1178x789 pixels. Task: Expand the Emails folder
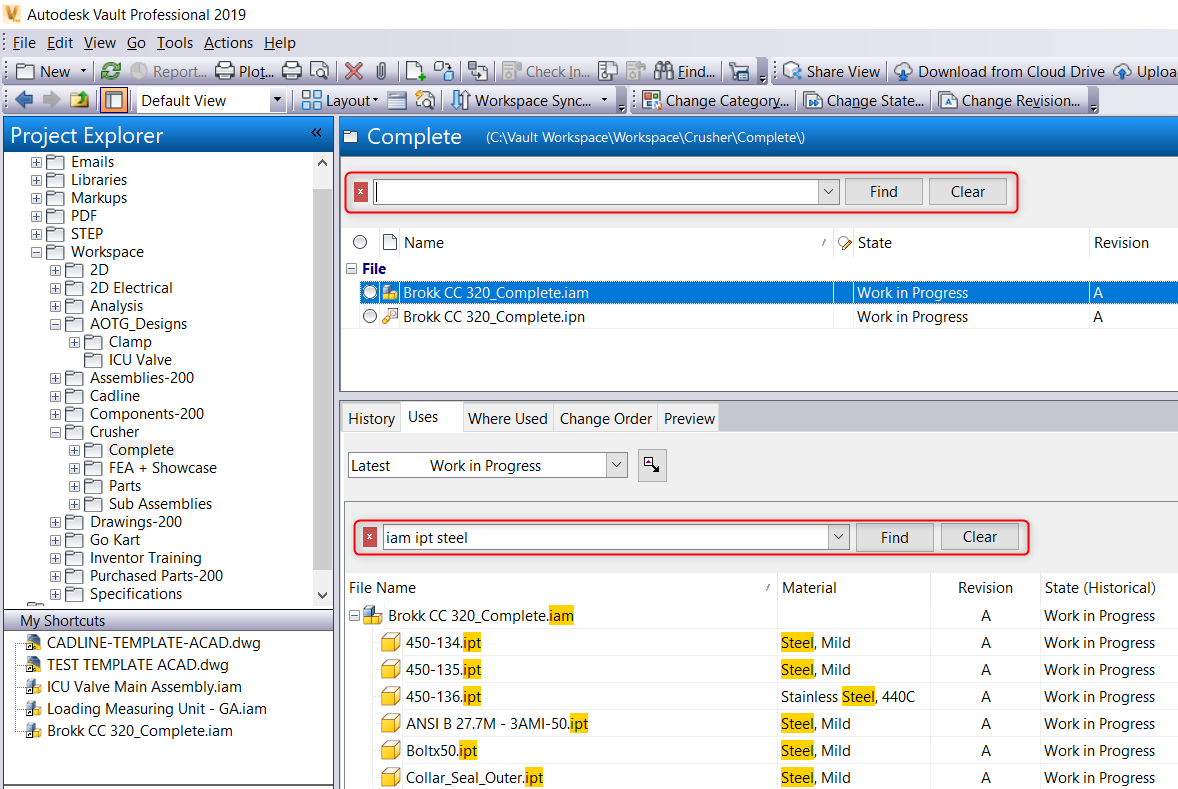[x=36, y=162]
